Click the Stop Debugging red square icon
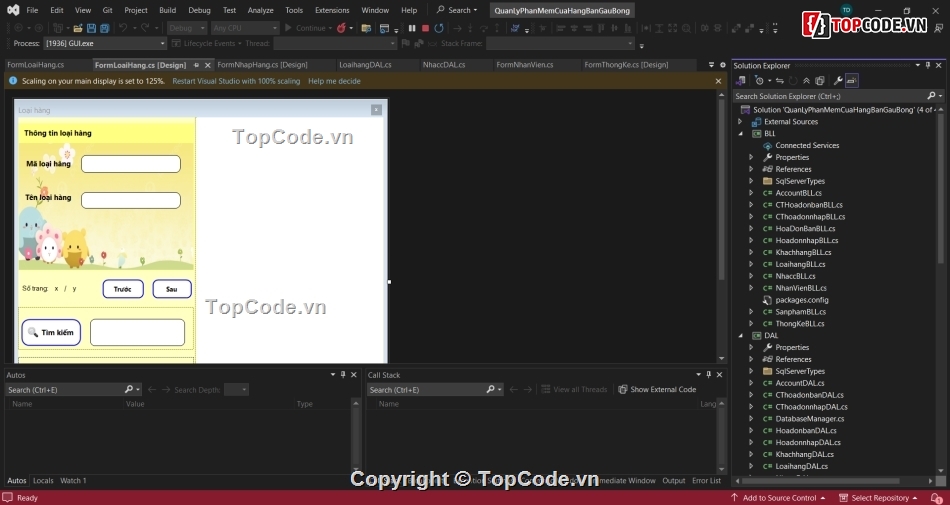The height and width of the screenshot is (505, 950). point(425,28)
